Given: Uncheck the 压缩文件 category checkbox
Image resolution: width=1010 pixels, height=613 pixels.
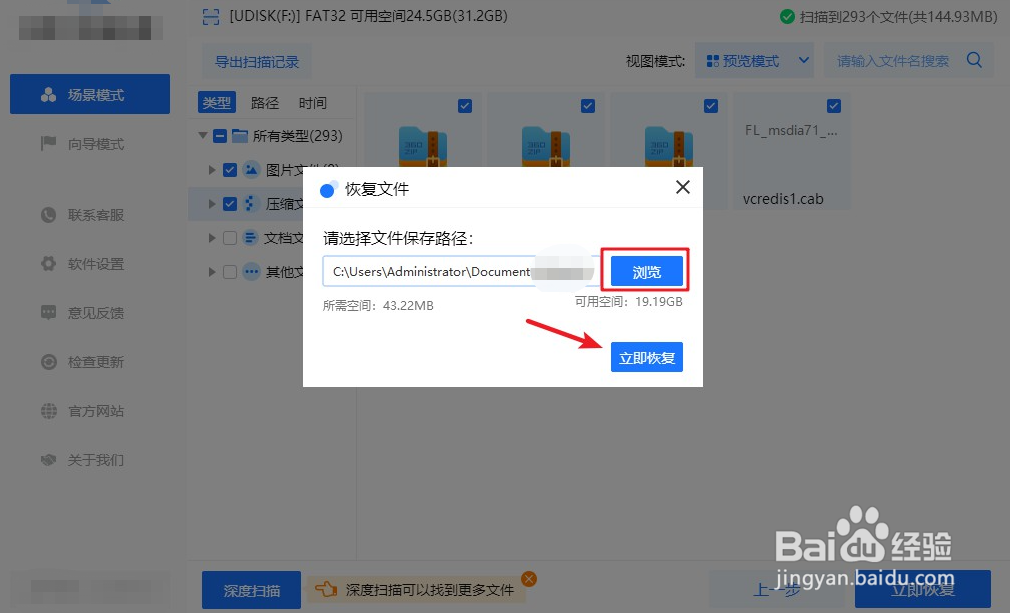Looking at the screenshot, I should 229,203.
